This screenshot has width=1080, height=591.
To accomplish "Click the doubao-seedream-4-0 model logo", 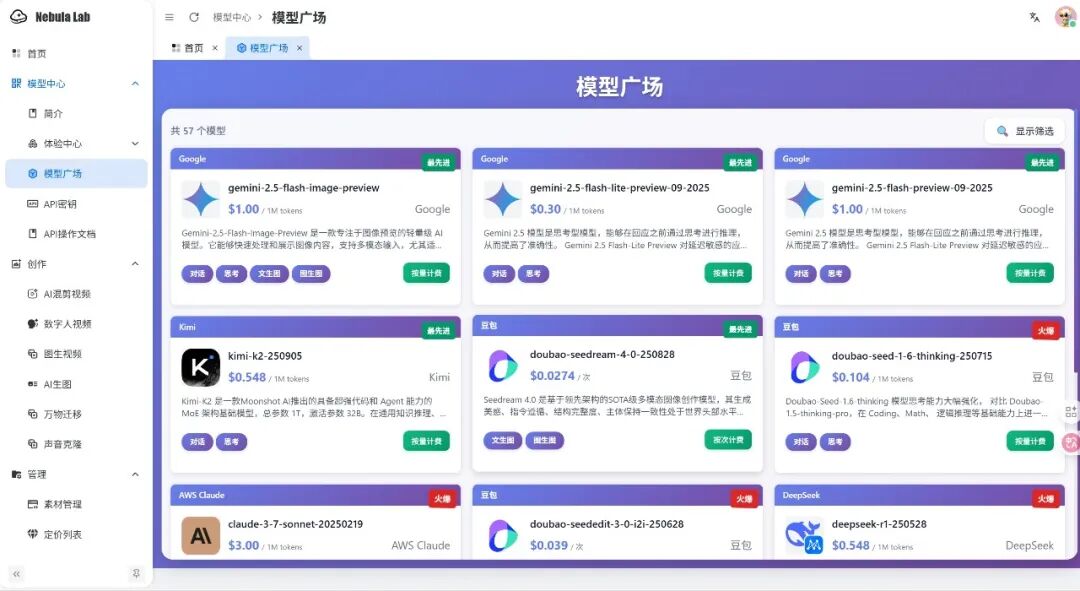I will 503,366.
